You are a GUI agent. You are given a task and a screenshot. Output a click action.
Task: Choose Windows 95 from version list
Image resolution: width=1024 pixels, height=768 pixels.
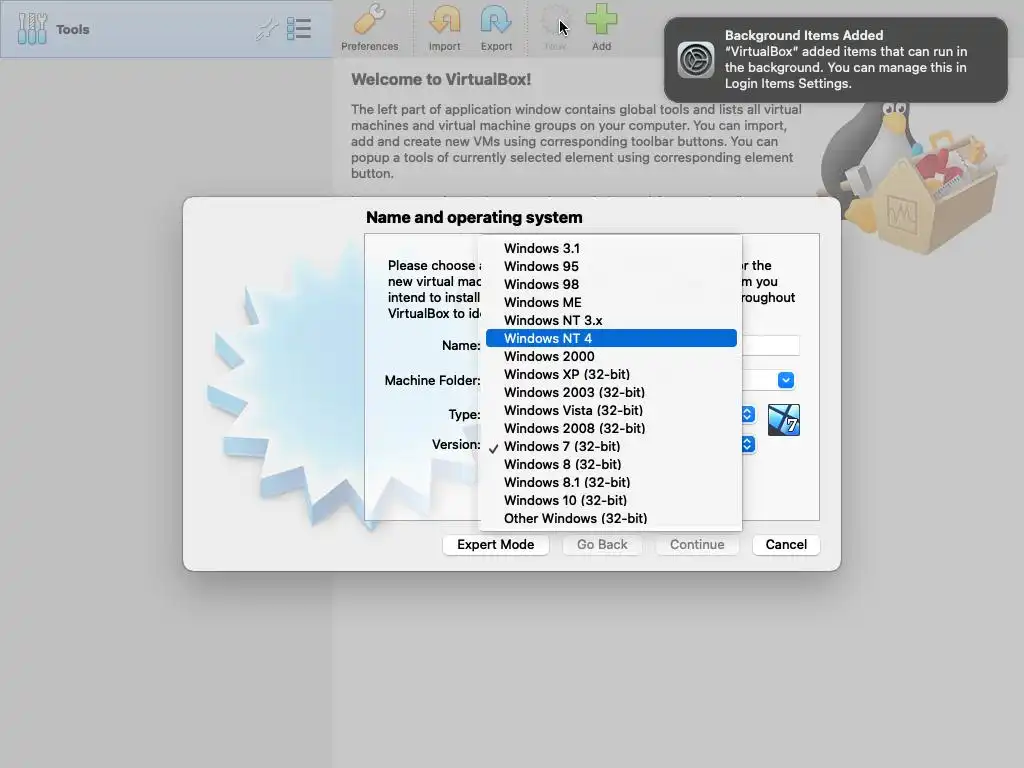click(611, 266)
